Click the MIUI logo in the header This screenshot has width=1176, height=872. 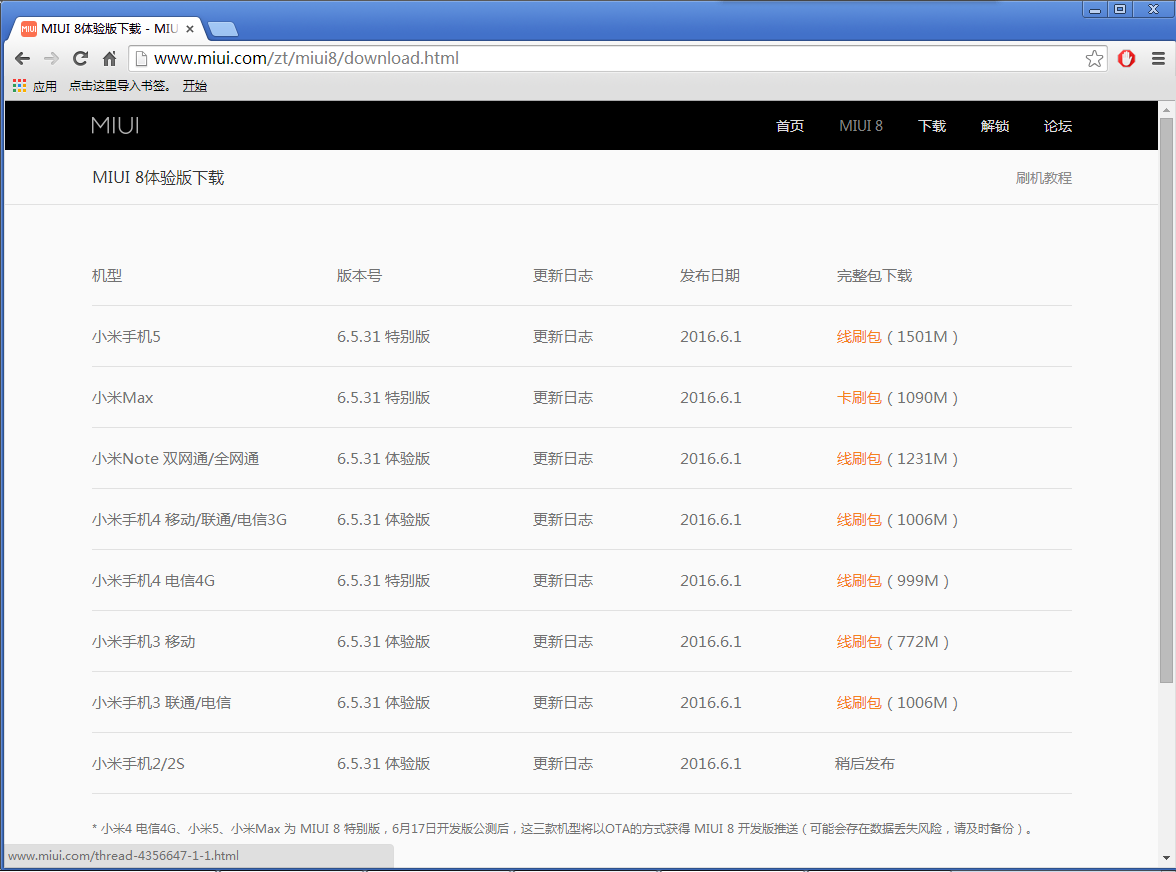coord(116,125)
